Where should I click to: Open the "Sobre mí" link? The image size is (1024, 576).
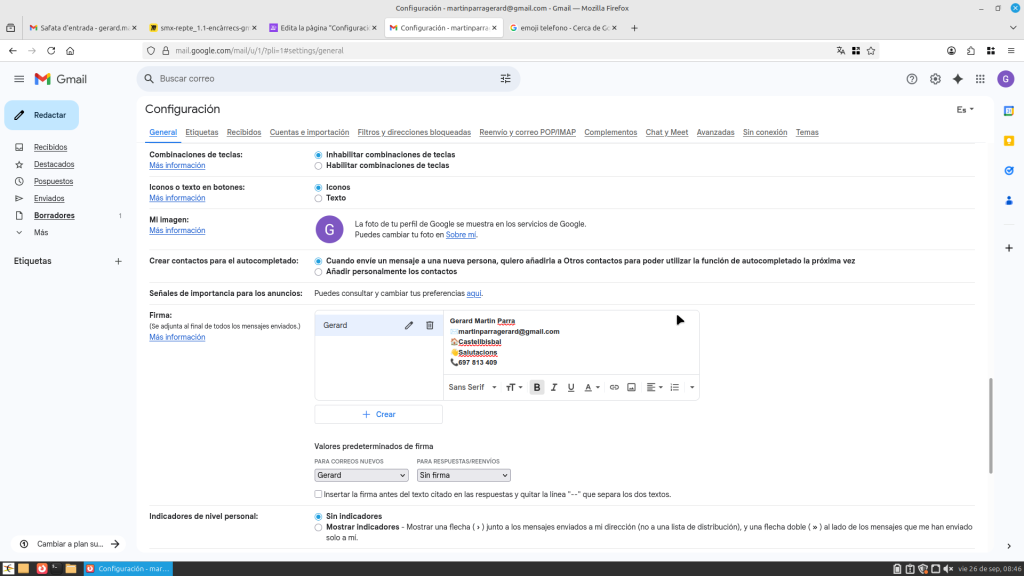[x=461, y=235]
